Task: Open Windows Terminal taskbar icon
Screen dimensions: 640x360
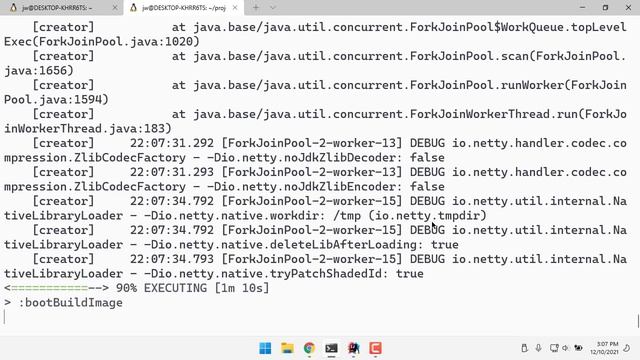Action: click(331, 348)
